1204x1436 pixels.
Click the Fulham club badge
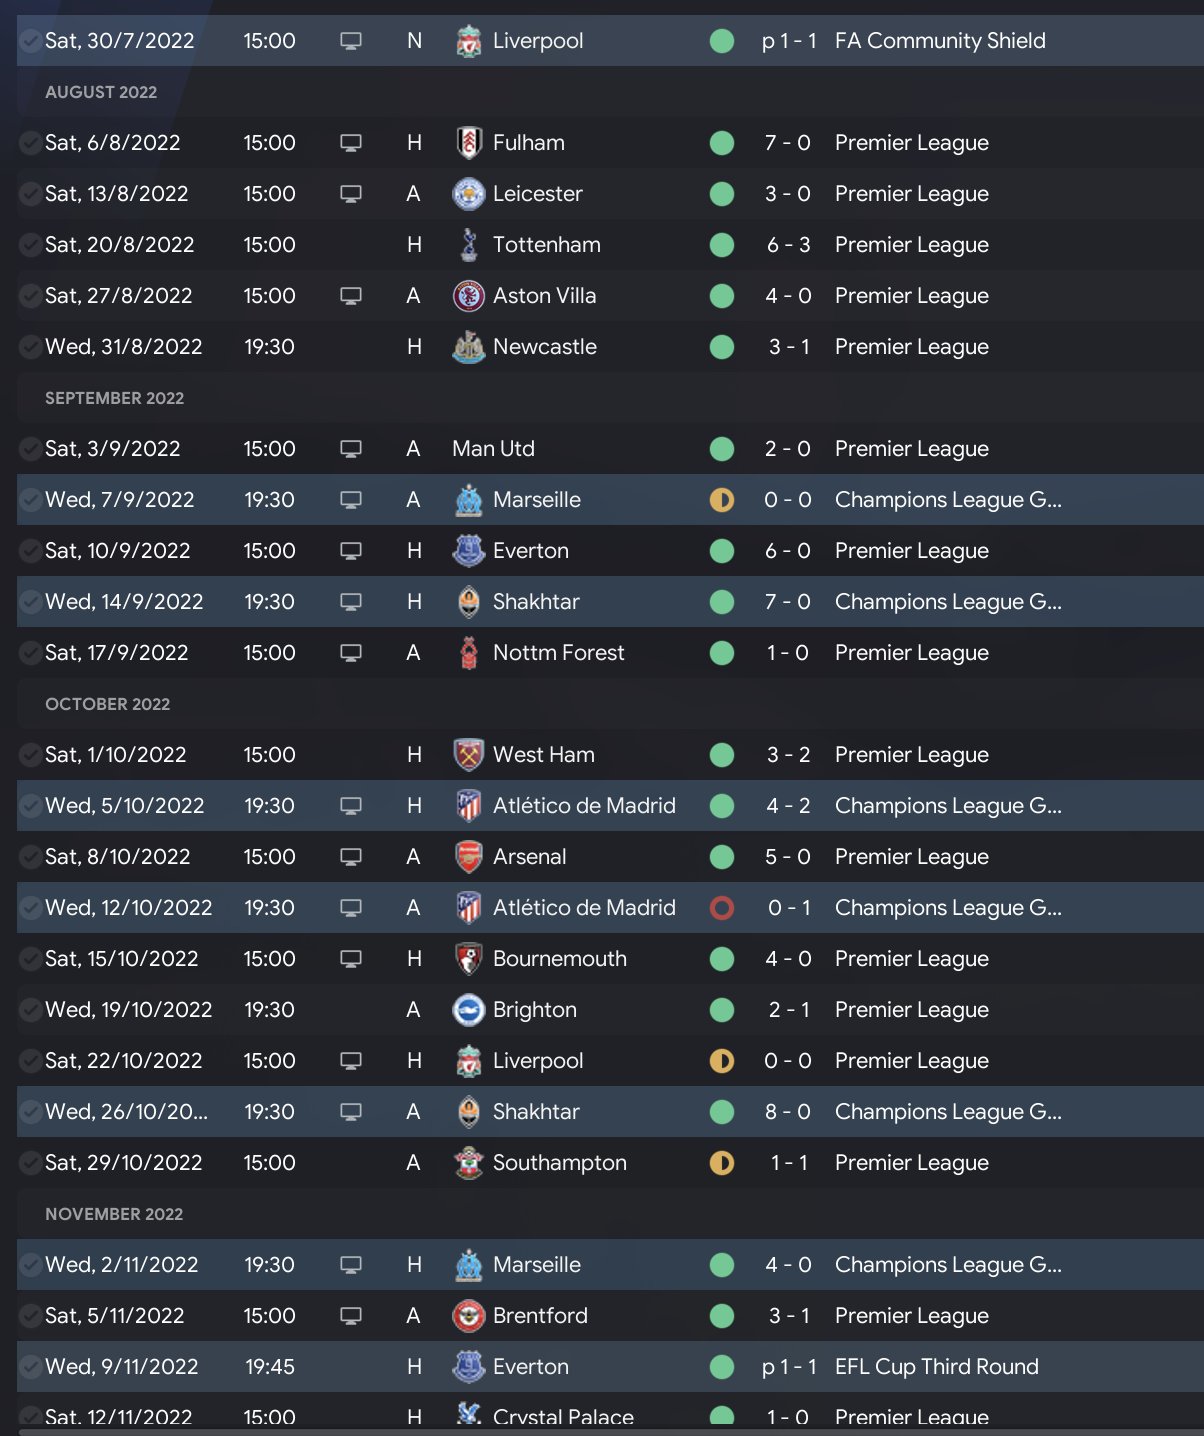click(x=468, y=143)
